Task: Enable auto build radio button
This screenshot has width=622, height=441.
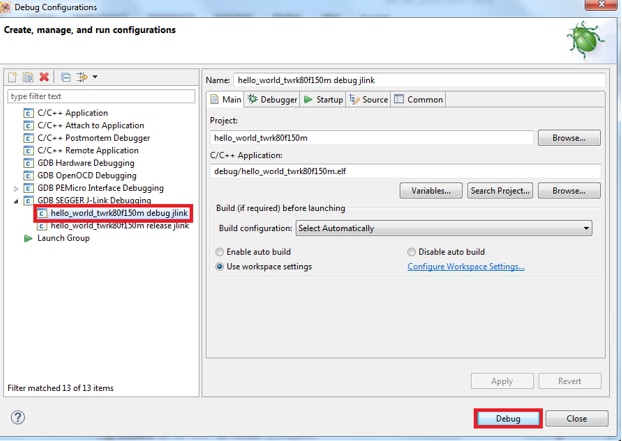Action: point(221,252)
